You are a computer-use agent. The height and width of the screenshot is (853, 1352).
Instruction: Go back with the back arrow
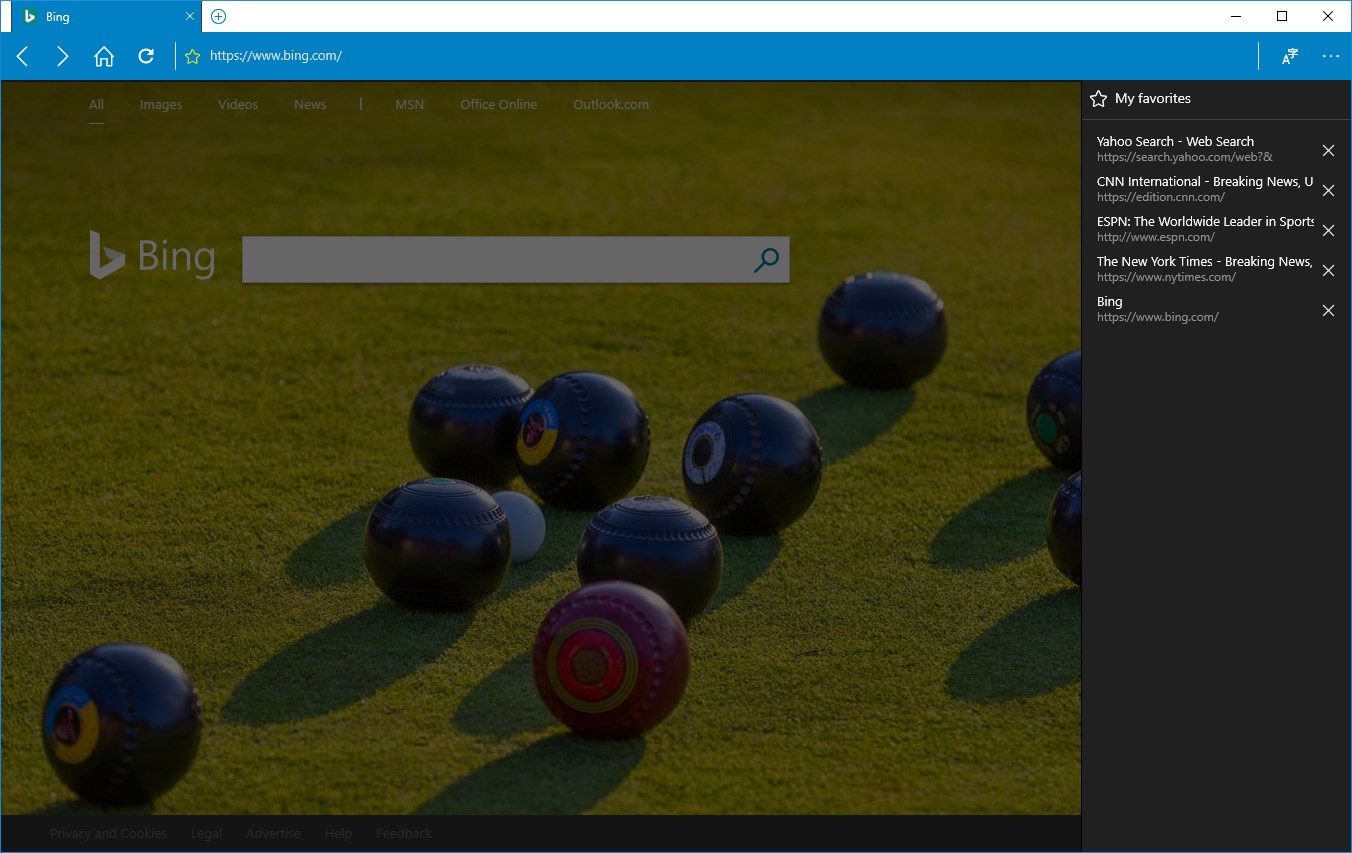point(23,56)
